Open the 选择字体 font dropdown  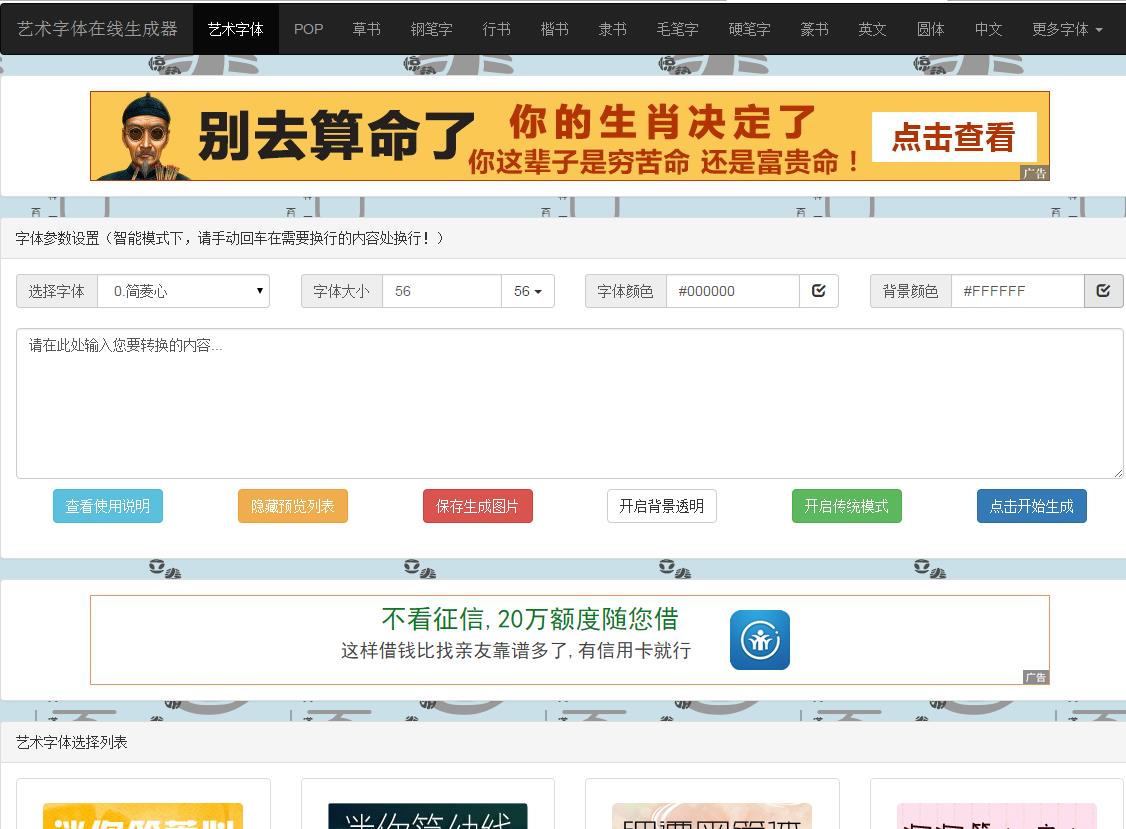(x=183, y=291)
